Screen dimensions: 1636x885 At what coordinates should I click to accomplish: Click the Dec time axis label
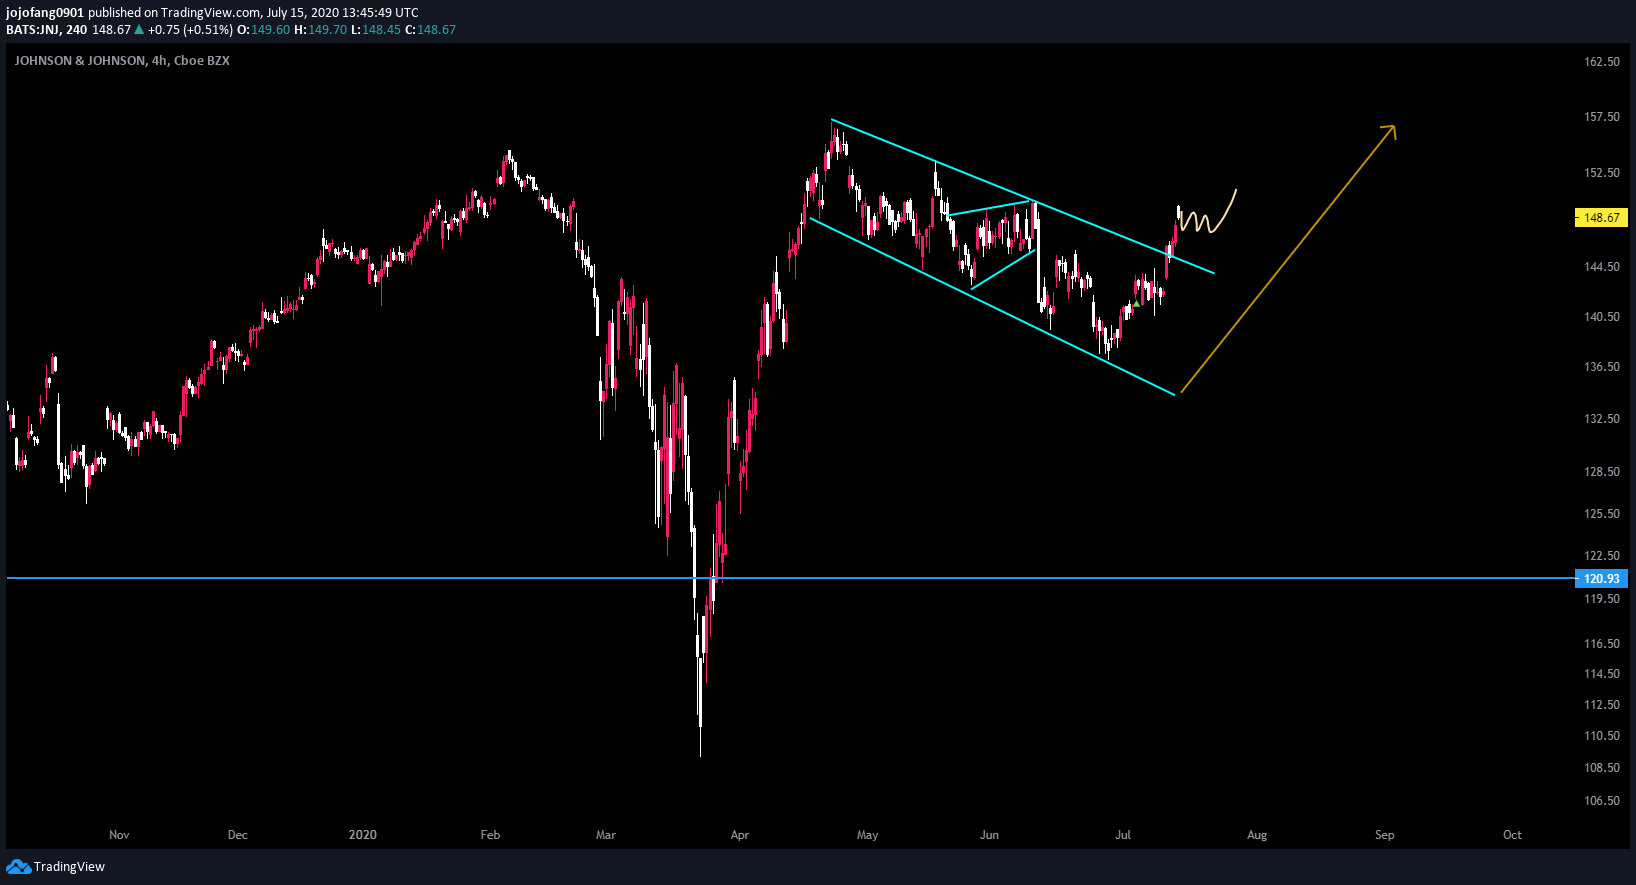tap(238, 835)
